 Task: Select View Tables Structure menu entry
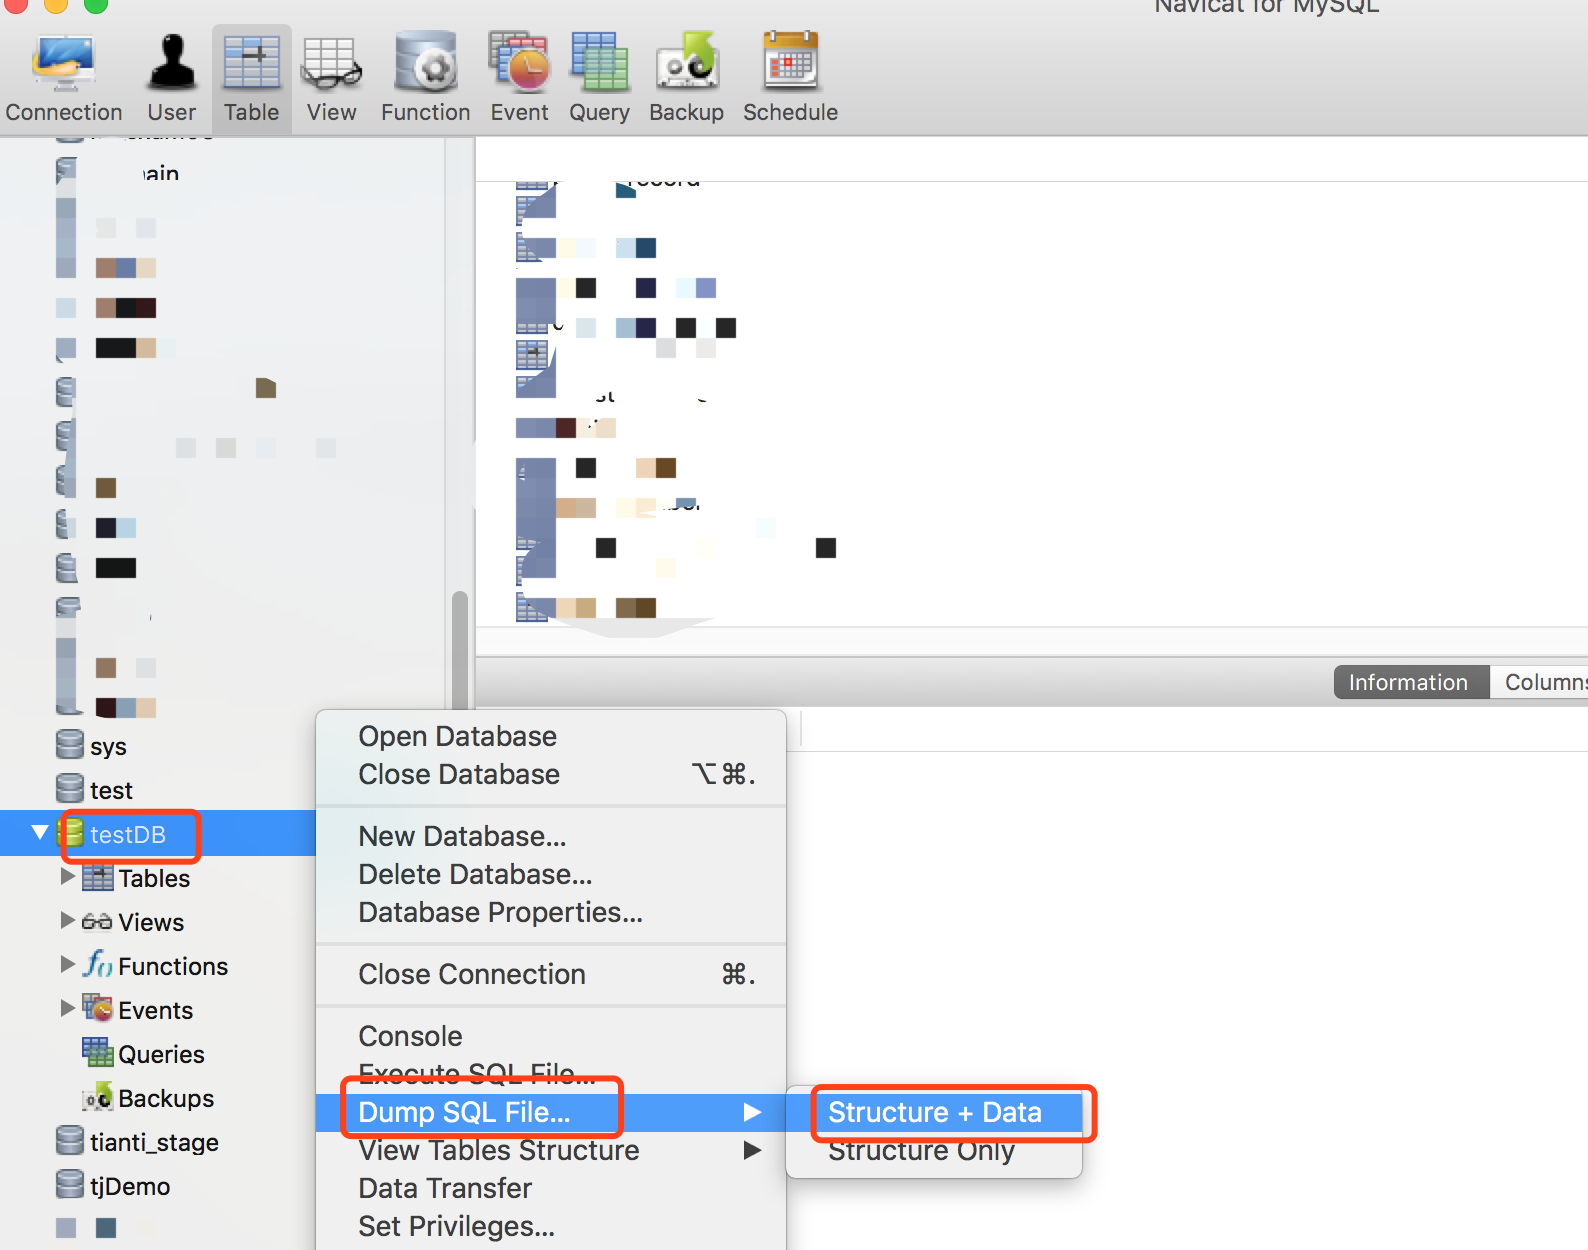[x=551, y=1150]
